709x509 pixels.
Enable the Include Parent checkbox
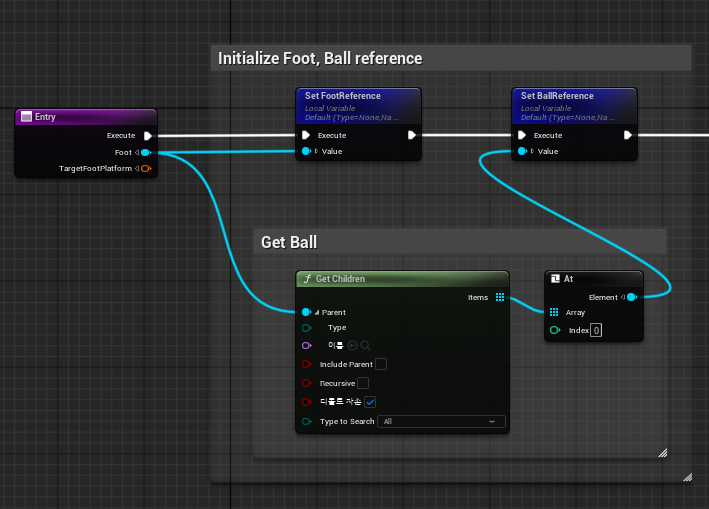[x=381, y=364]
